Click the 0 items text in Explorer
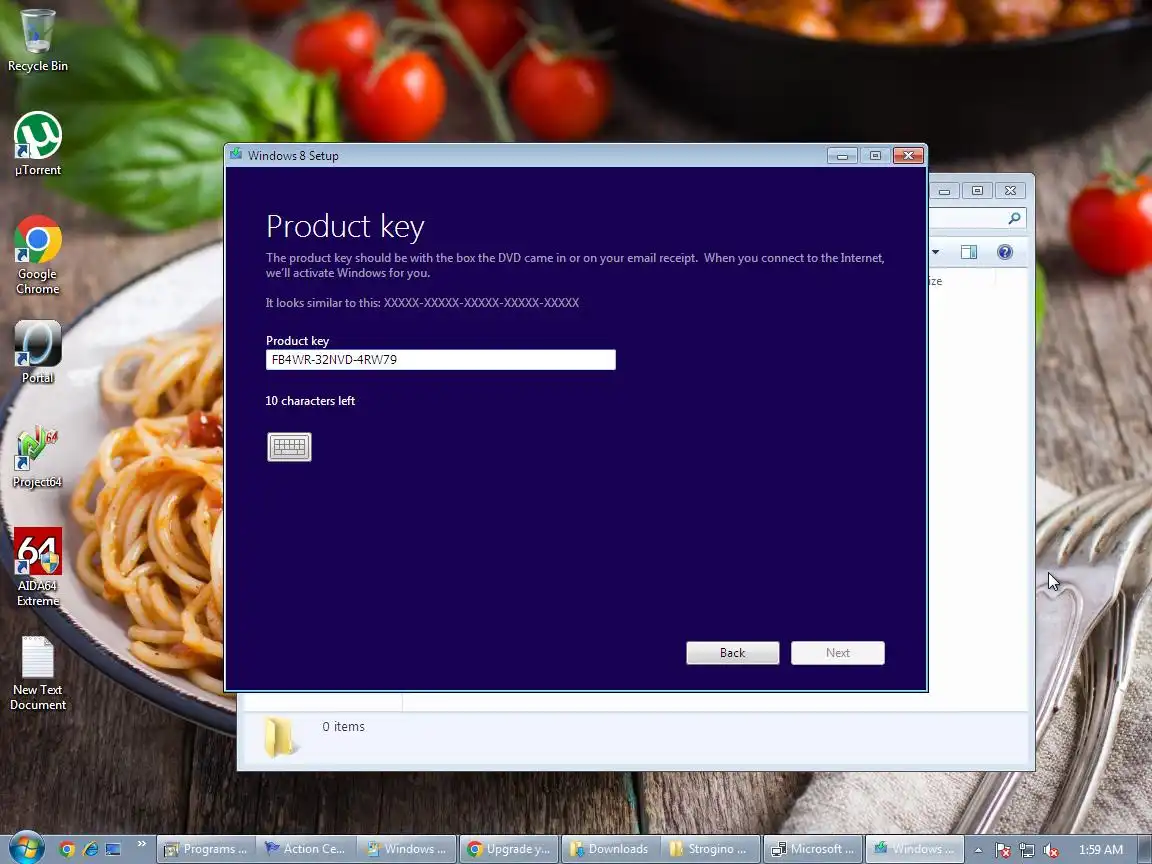Screen dimensions: 1152x864 pos(343,726)
